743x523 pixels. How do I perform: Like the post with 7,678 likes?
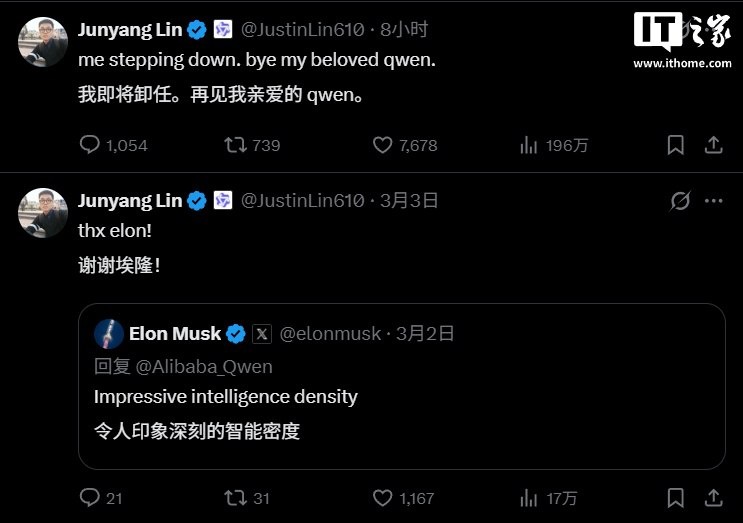tap(382, 145)
